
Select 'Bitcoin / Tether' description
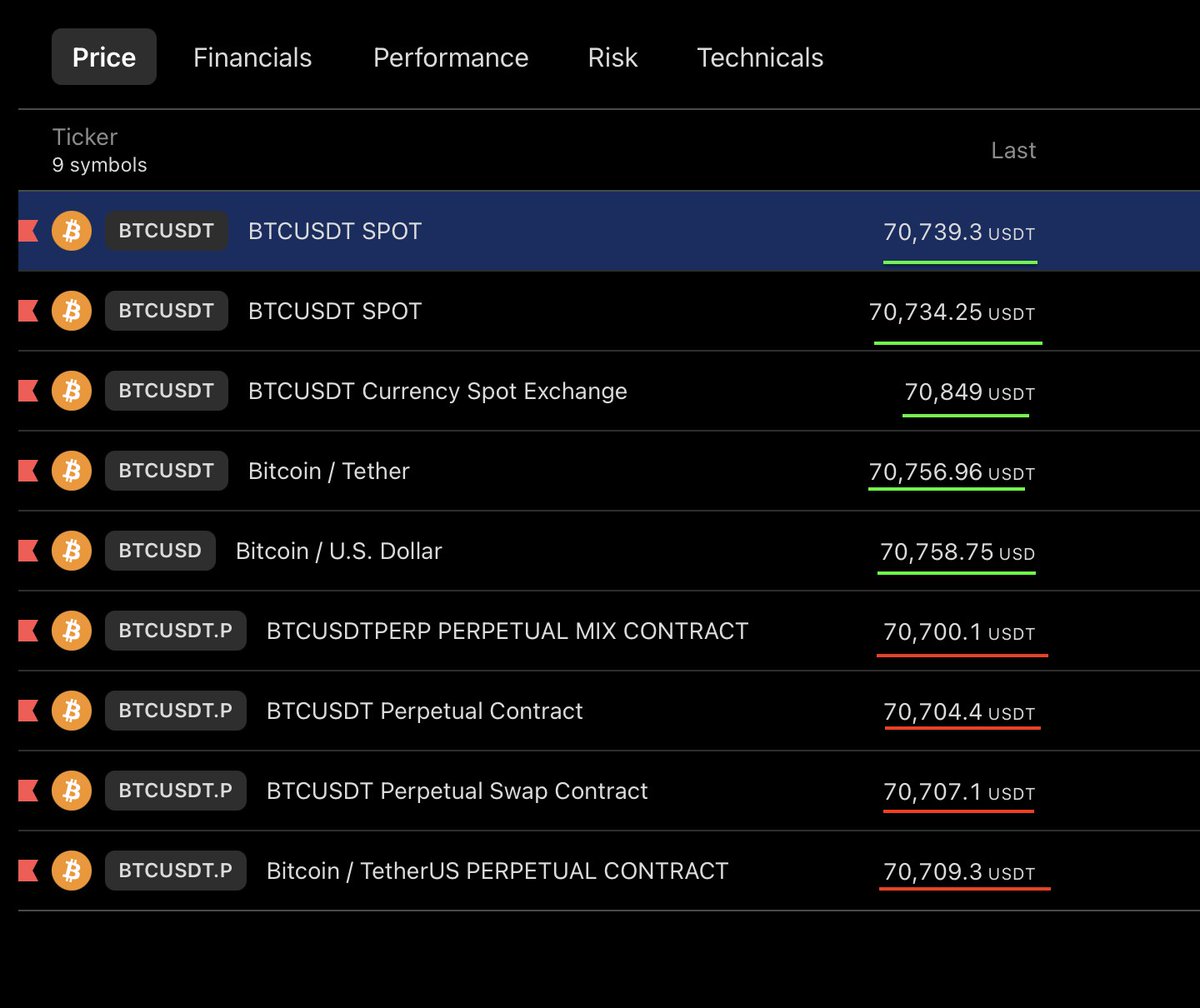pyautogui.click(x=329, y=471)
